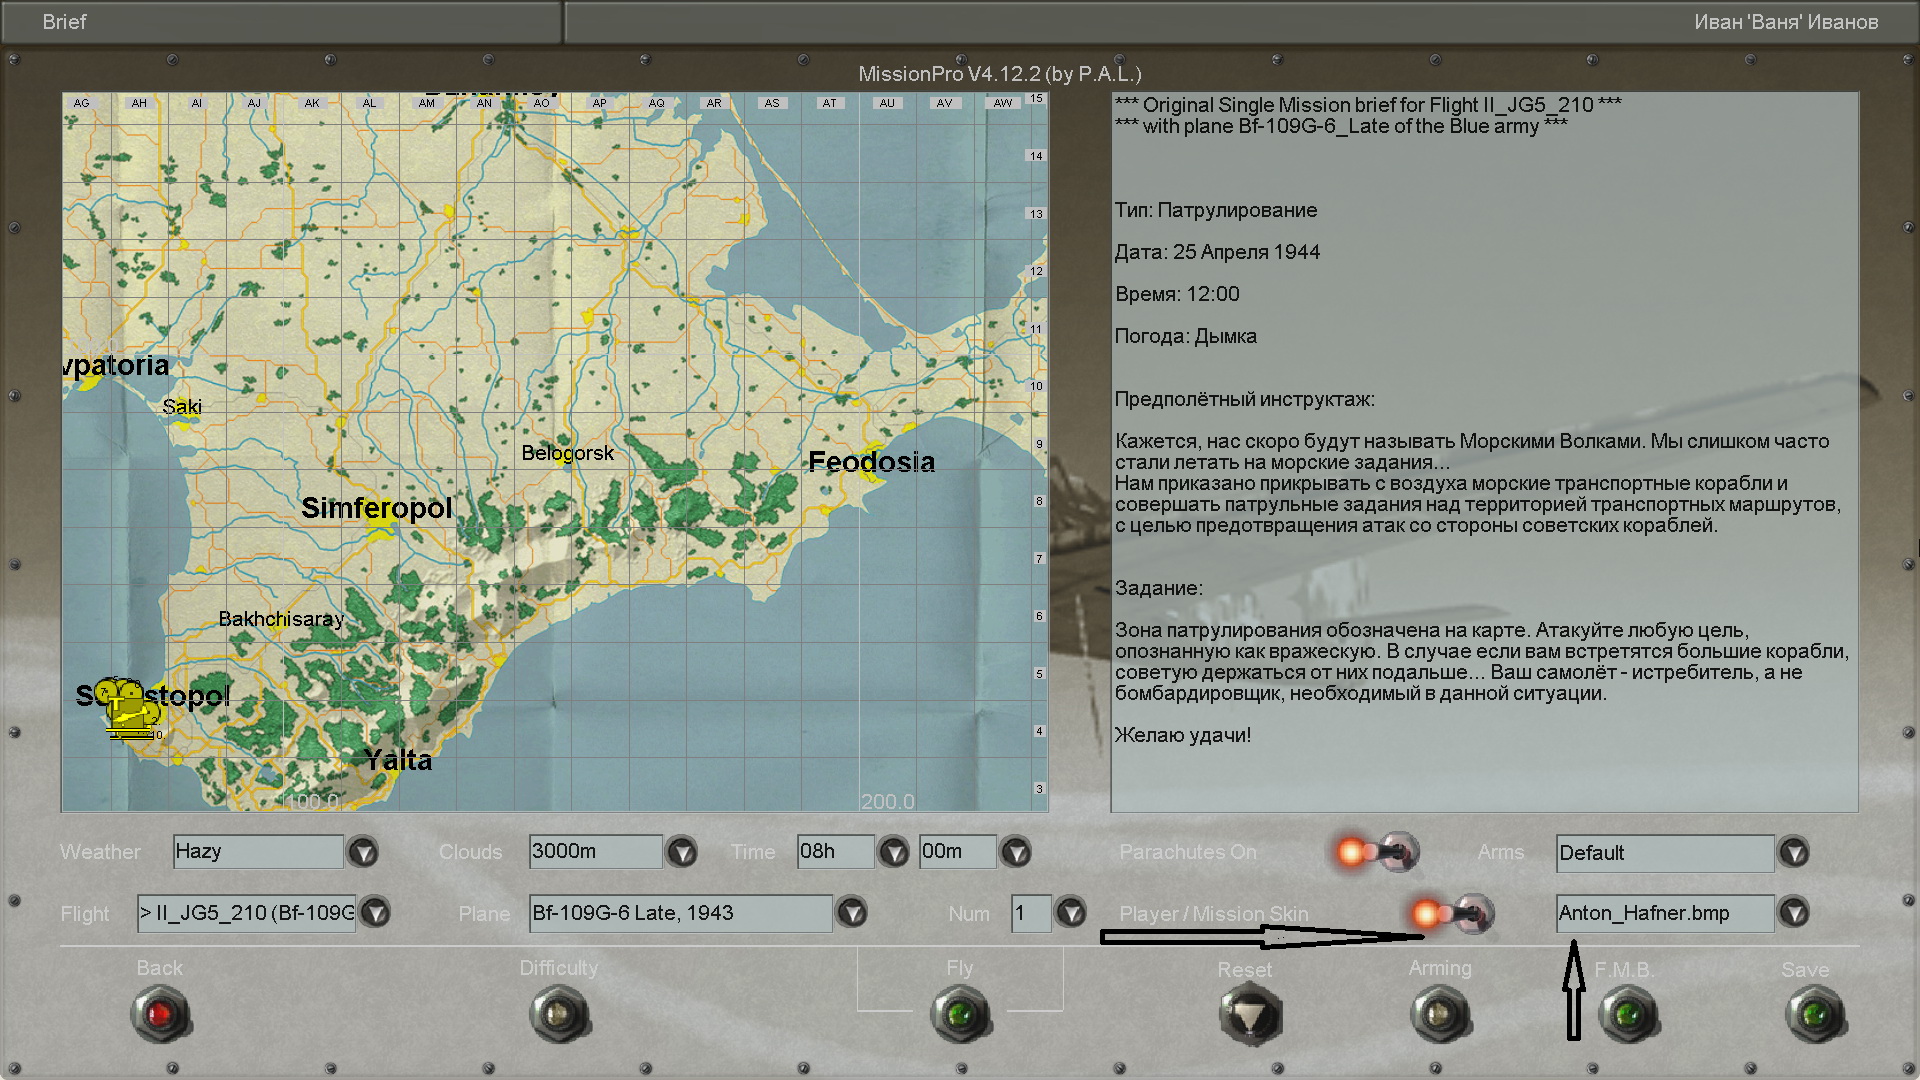This screenshot has height=1080, width=1920.
Task: Open the skin file dropdown
Action: (x=1794, y=913)
